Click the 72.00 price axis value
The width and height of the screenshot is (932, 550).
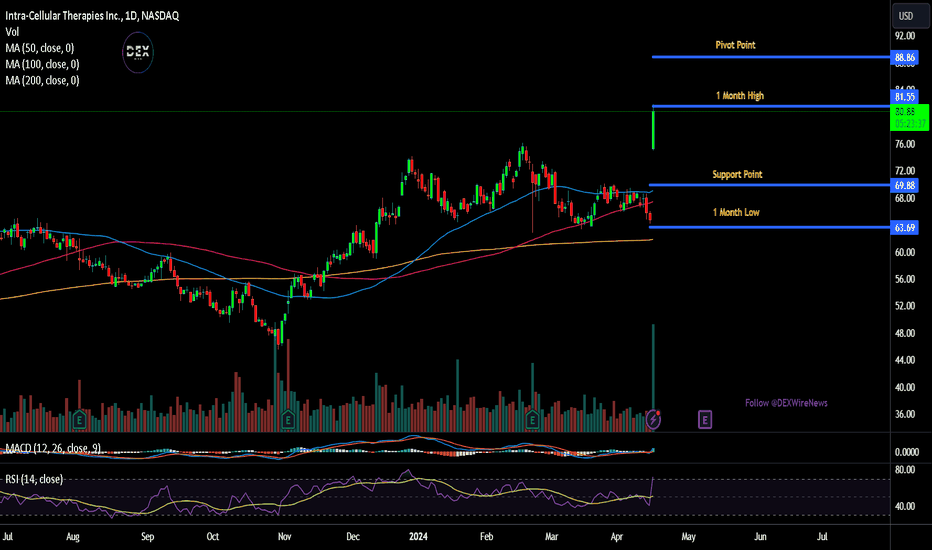pyautogui.click(x=905, y=171)
